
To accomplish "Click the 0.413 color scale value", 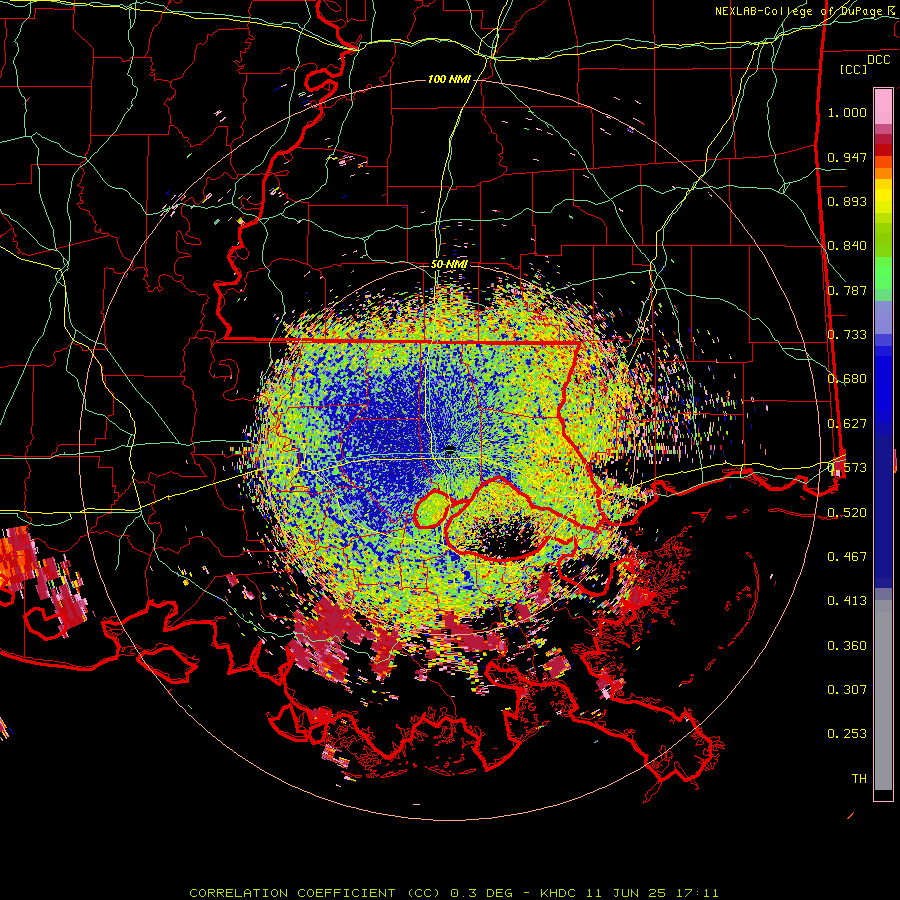I will 847,601.
